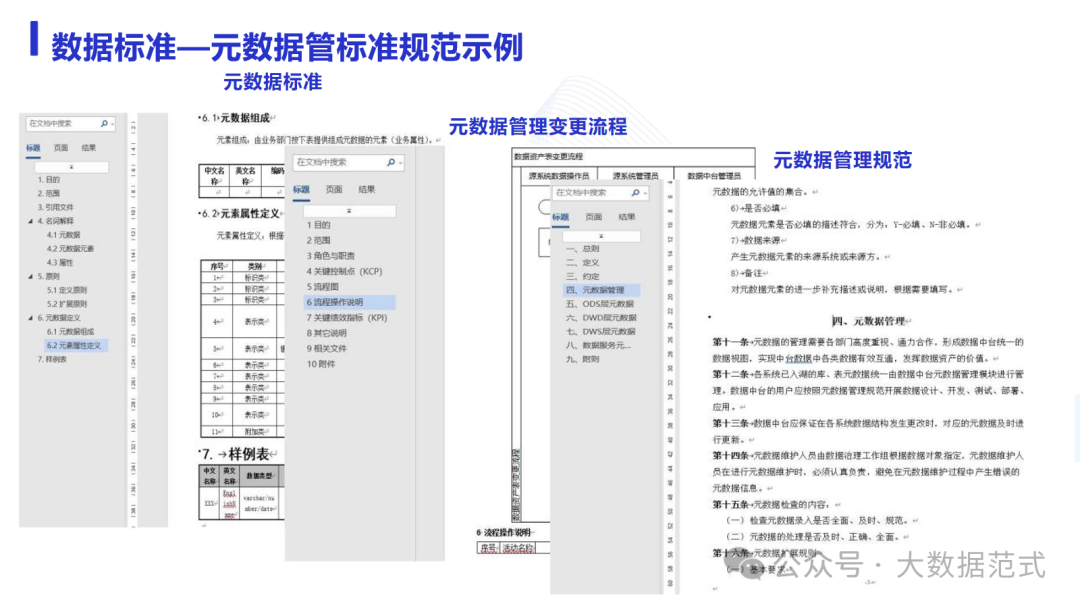Select '9 相关文件' heading

point(326,349)
